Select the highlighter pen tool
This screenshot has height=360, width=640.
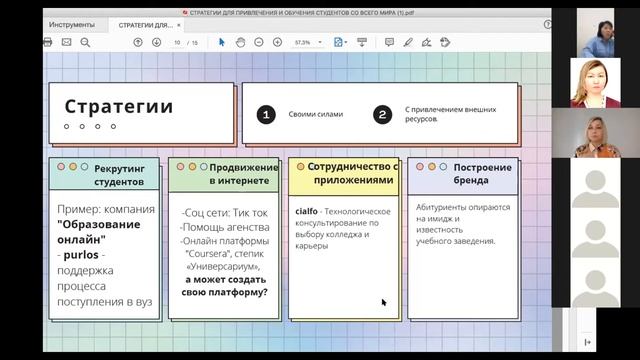[x=408, y=42]
